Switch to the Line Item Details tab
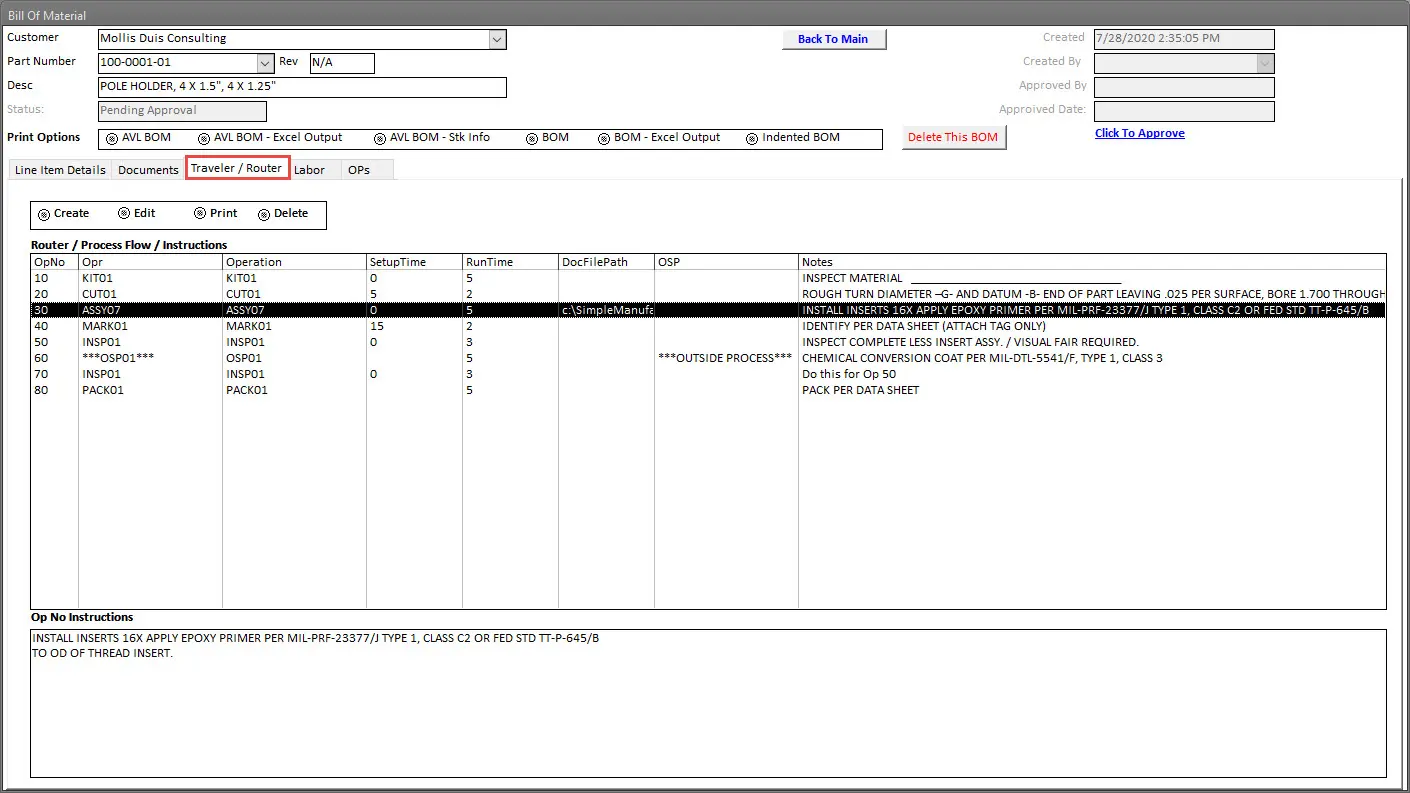The height and width of the screenshot is (793, 1410). click(x=60, y=170)
